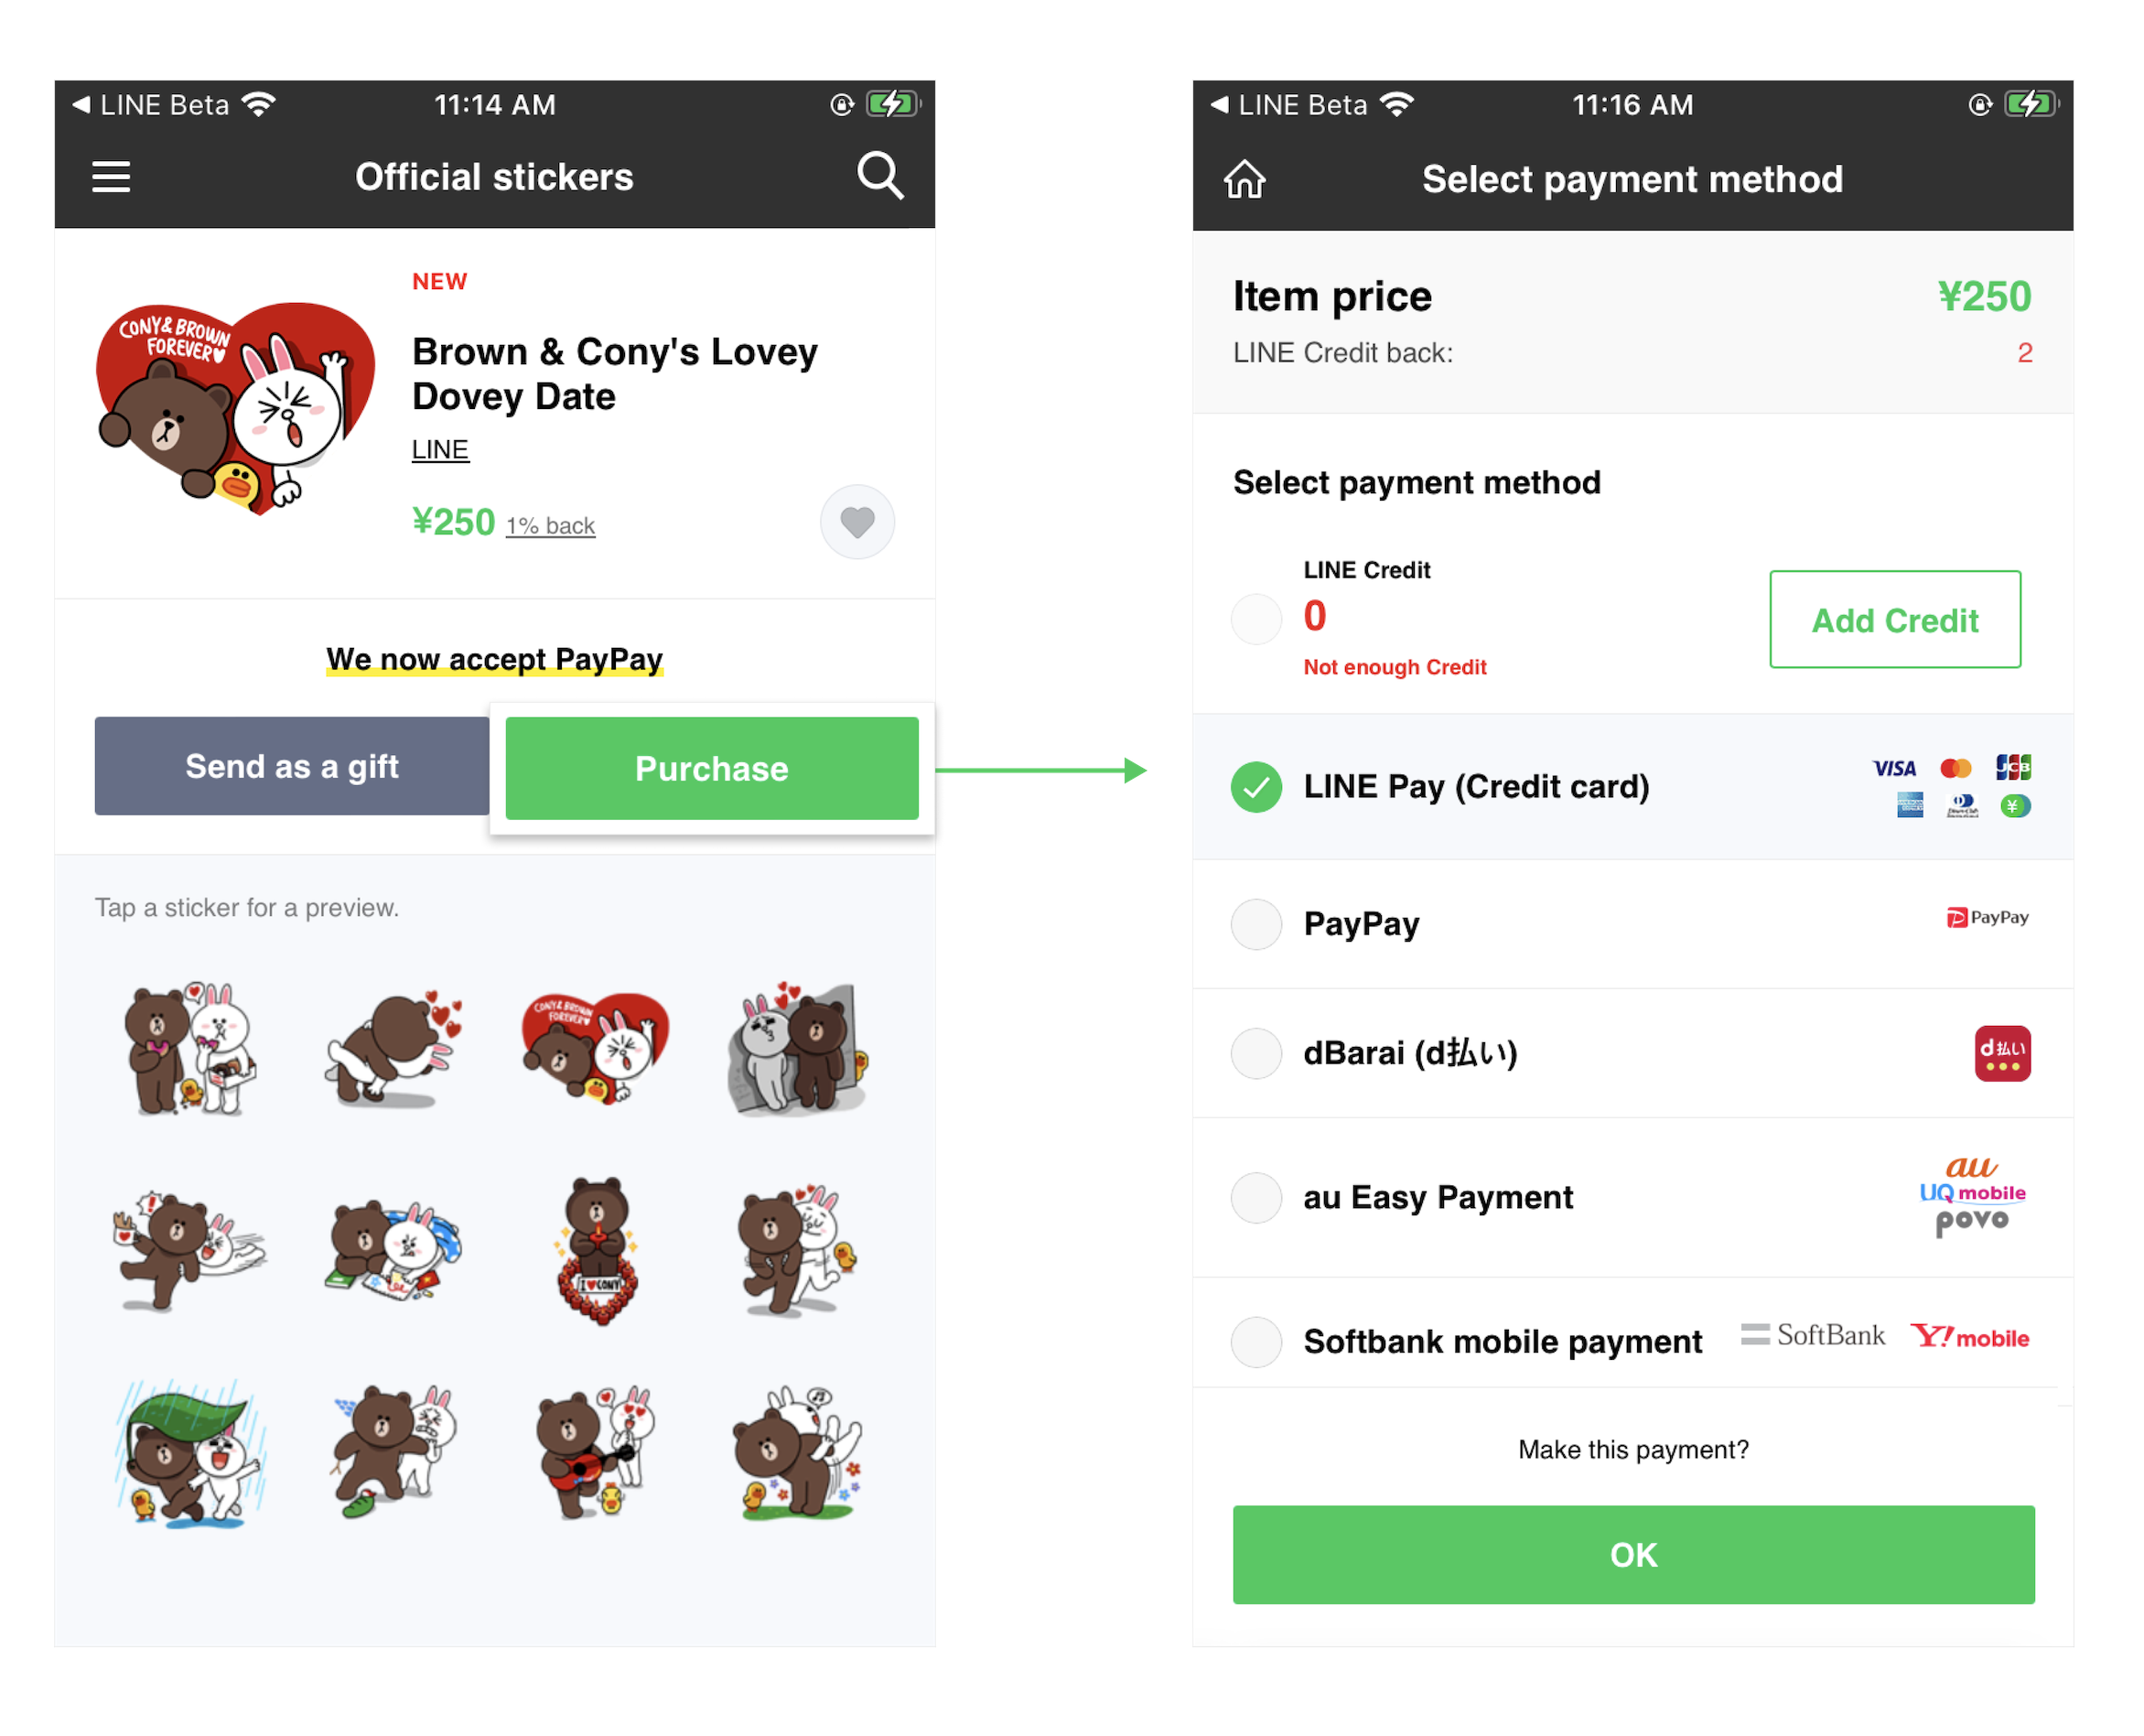This screenshot has width=2144, height=1736.
Task: Tap the dBarai red logo icon
Action: (2002, 1053)
